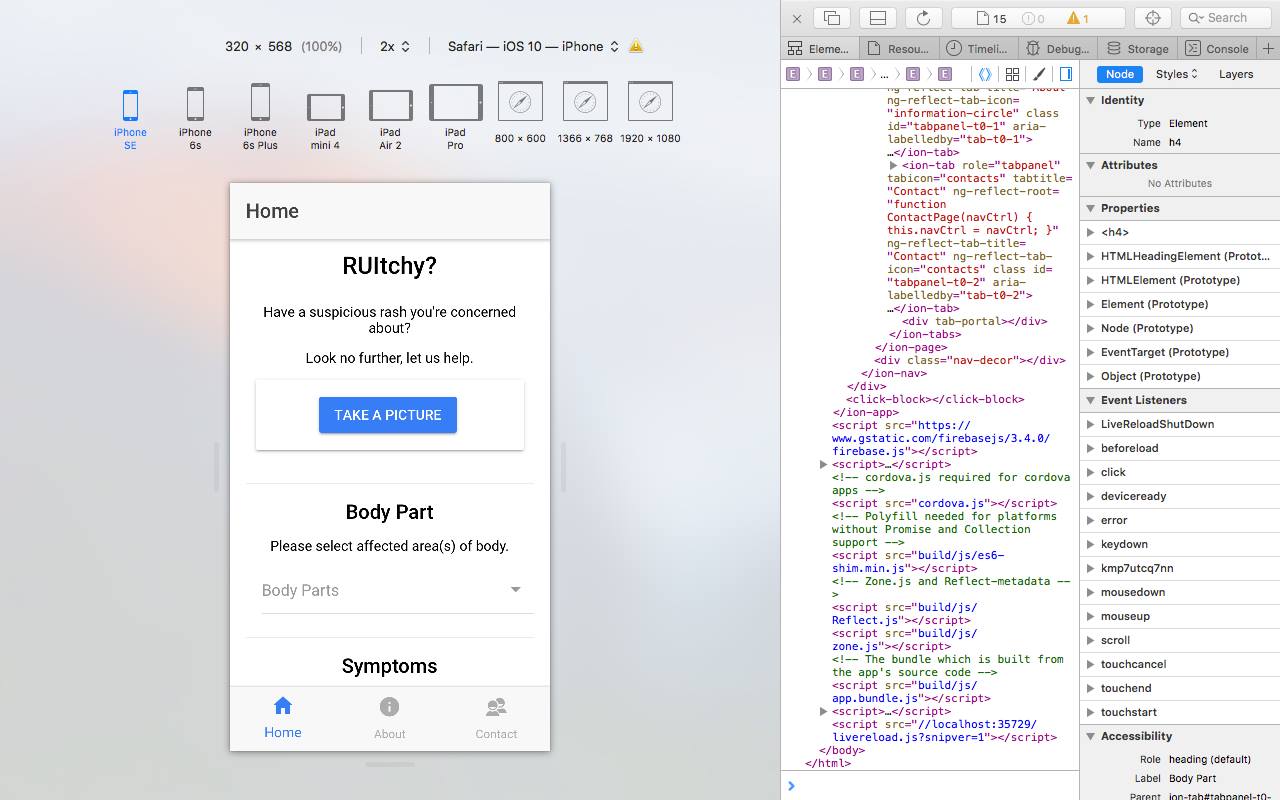
Task: Switch to the Elements tab
Action: 819,48
